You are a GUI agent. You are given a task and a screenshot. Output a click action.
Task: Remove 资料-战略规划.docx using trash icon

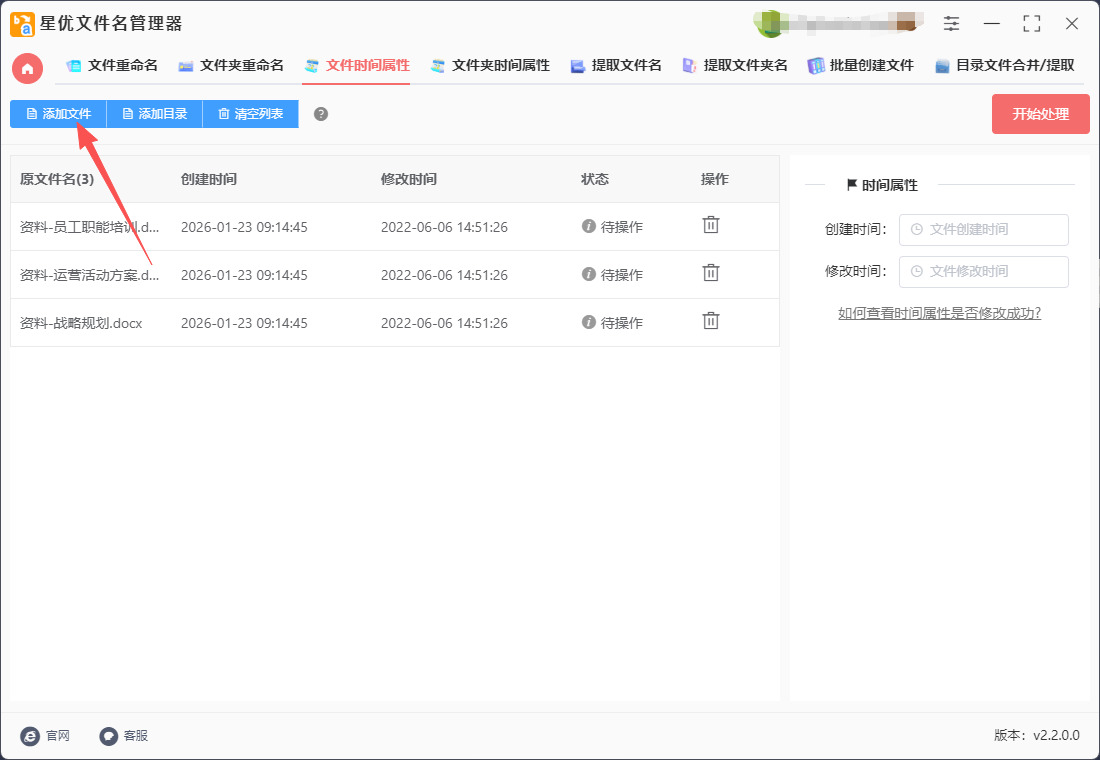coord(710,321)
